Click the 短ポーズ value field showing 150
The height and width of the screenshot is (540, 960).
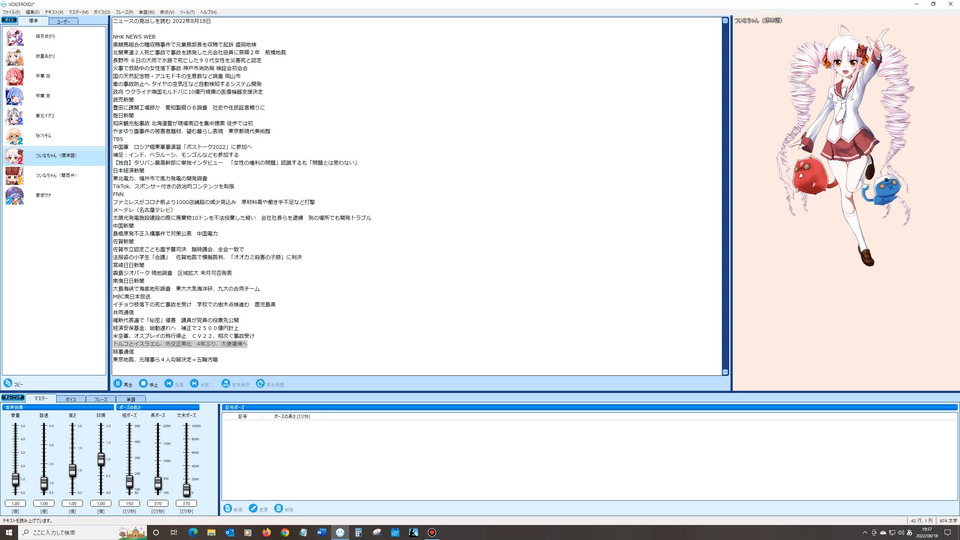(129, 503)
